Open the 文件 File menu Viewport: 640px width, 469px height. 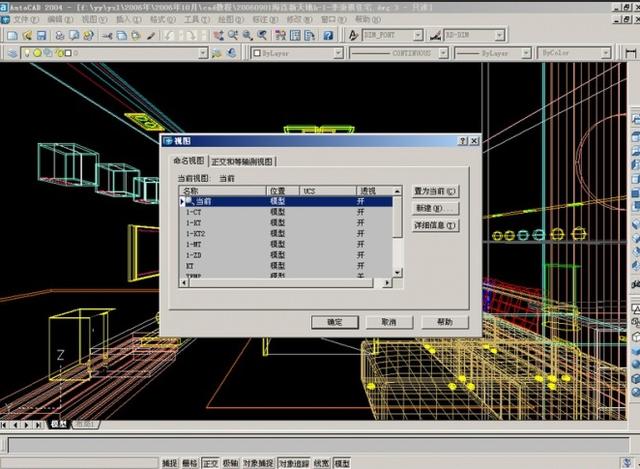pyautogui.click(x=26, y=20)
